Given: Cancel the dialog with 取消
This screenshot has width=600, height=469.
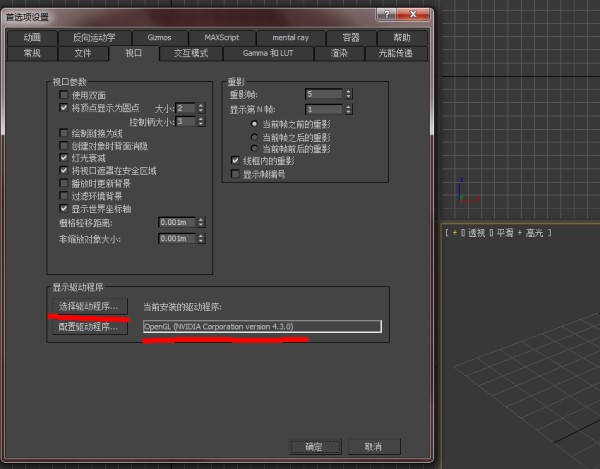Looking at the screenshot, I should [374, 447].
